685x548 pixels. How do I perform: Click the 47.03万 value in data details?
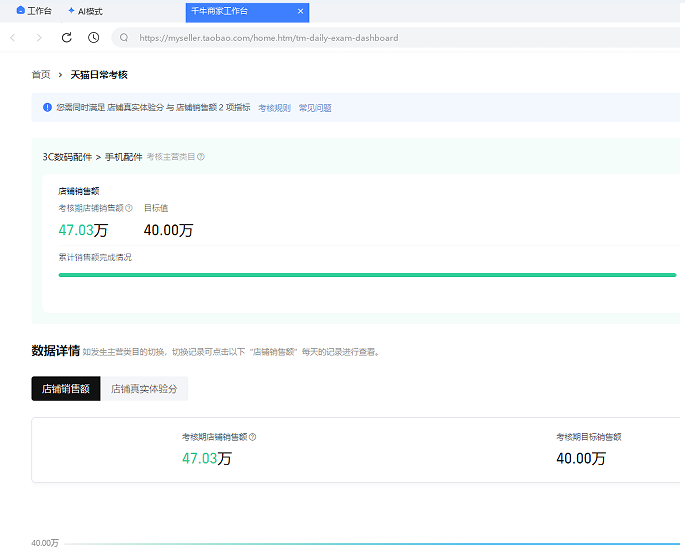click(206, 459)
